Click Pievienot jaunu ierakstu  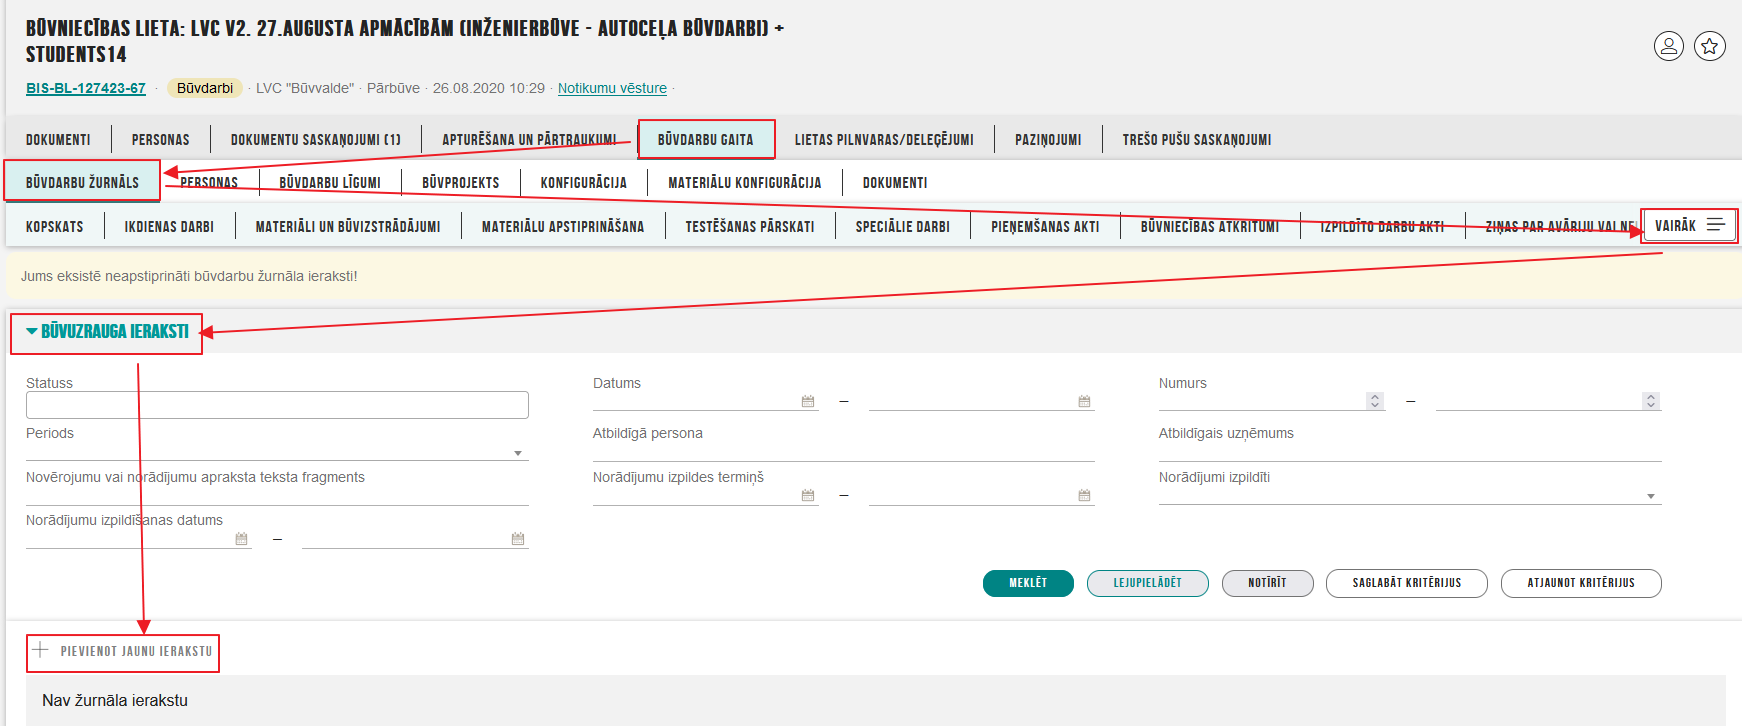pos(123,651)
